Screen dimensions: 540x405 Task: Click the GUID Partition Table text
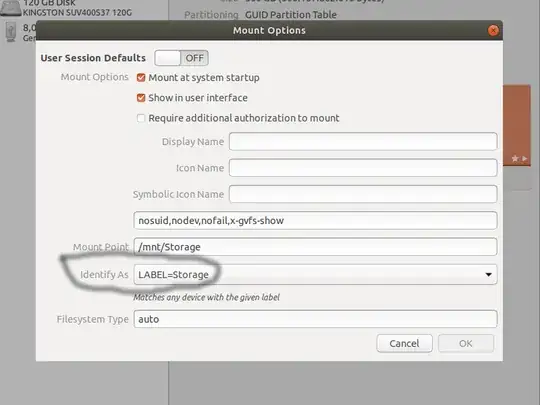[291, 15]
